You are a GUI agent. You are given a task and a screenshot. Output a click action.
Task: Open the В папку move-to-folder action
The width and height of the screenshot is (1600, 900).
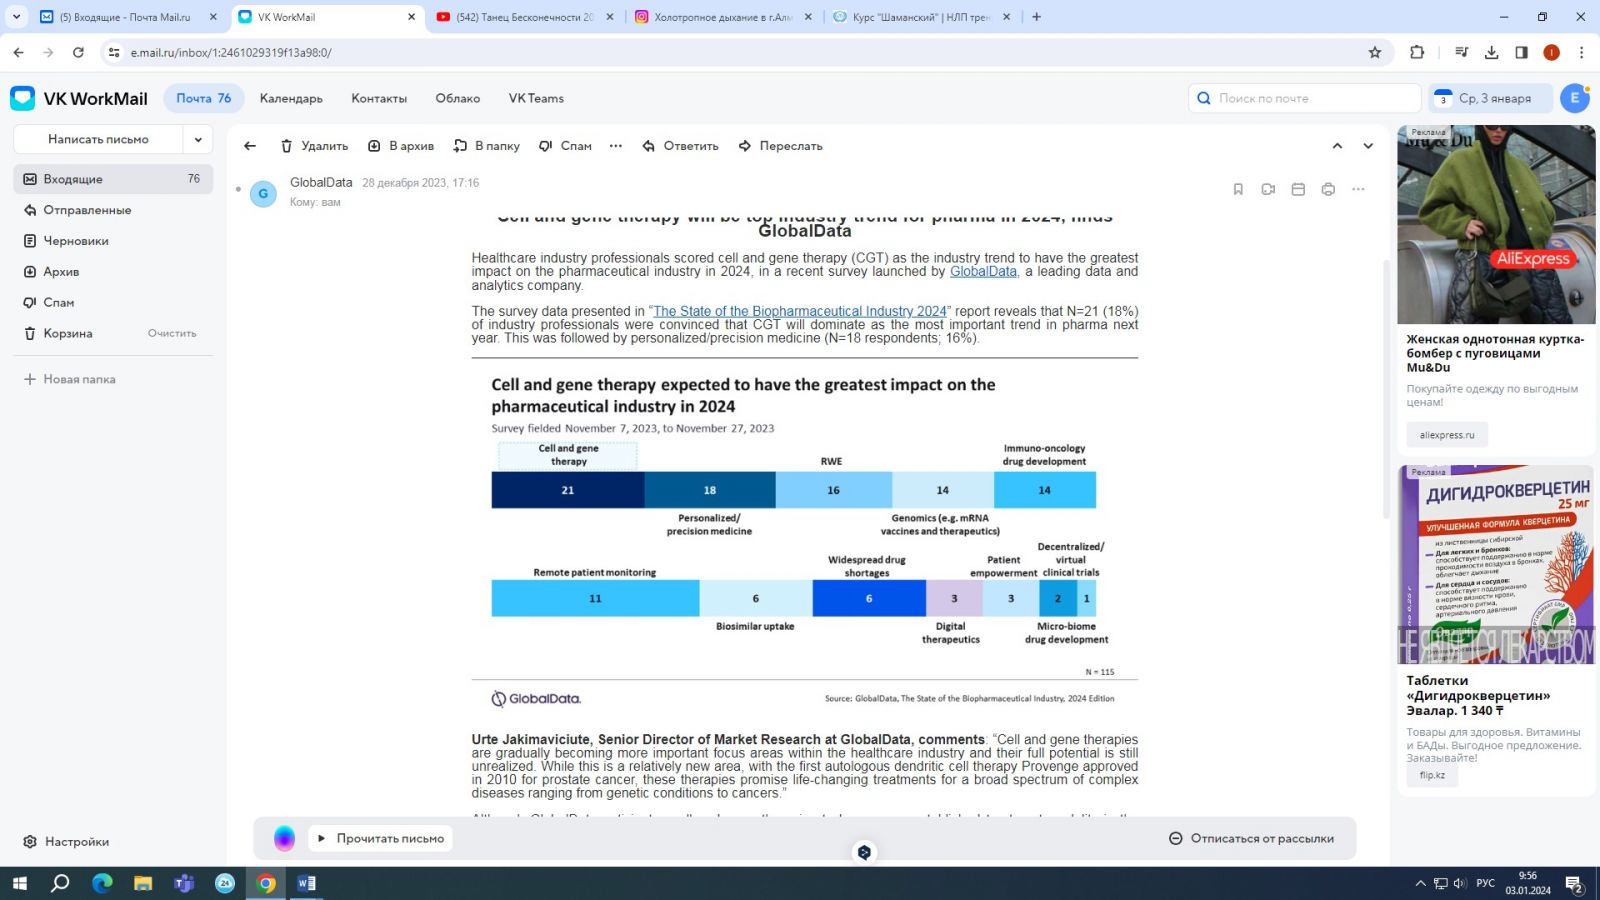click(487, 146)
